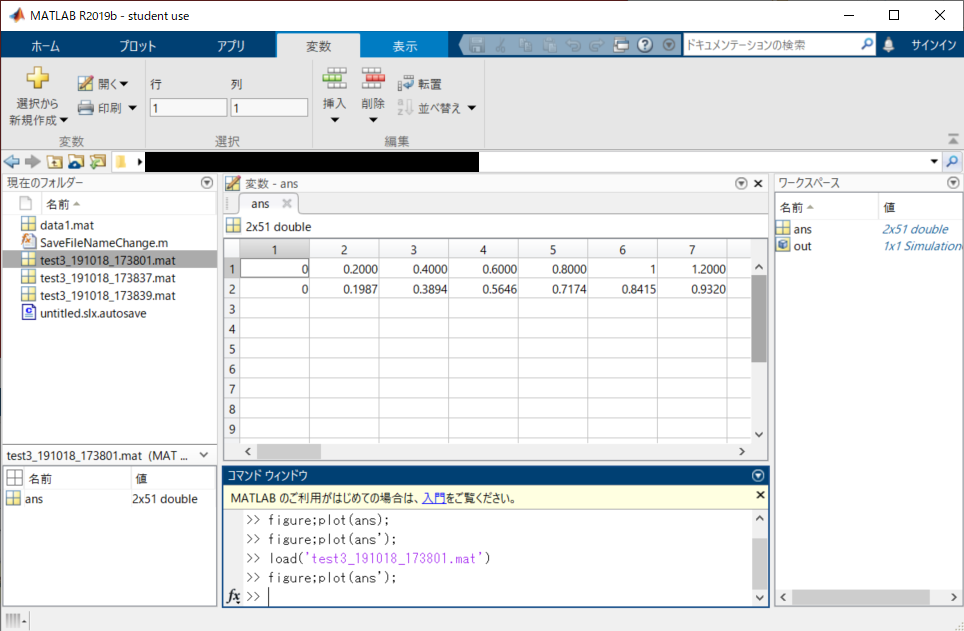Click the Print (印刷) icon
This screenshot has width=964, height=631.
[x=85, y=108]
